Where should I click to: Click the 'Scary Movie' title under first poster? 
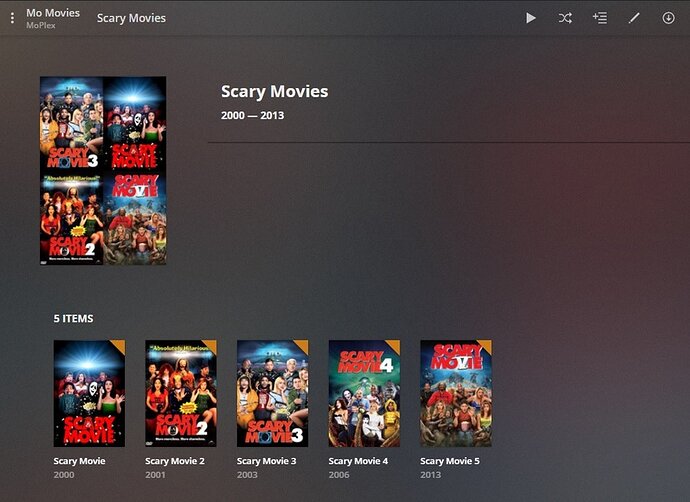[x=79, y=461]
